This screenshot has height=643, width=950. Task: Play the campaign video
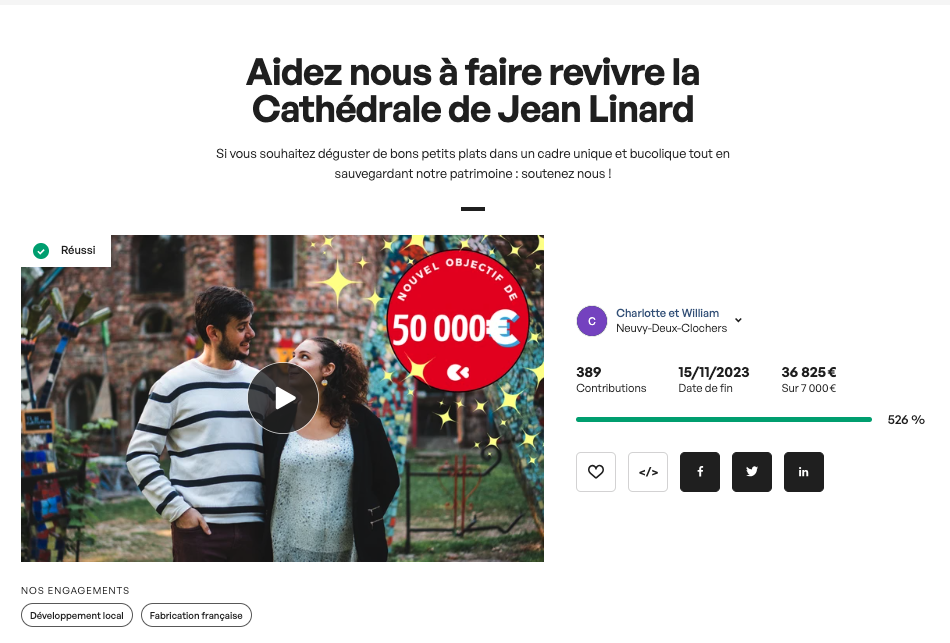click(x=283, y=398)
